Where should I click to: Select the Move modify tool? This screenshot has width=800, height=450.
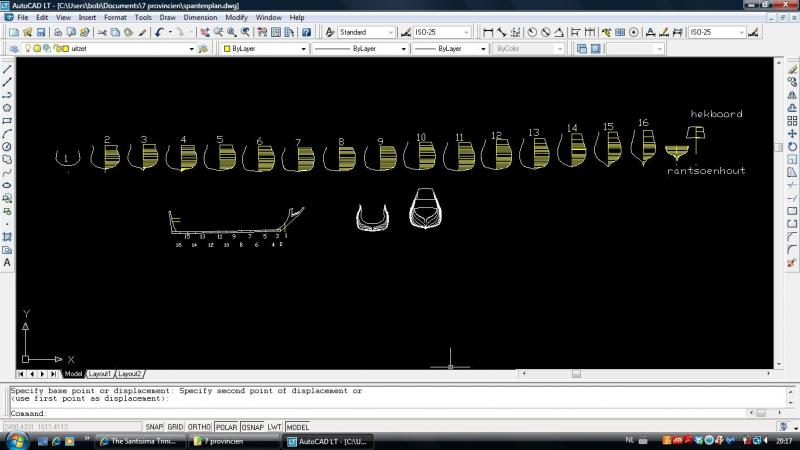(792, 134)
